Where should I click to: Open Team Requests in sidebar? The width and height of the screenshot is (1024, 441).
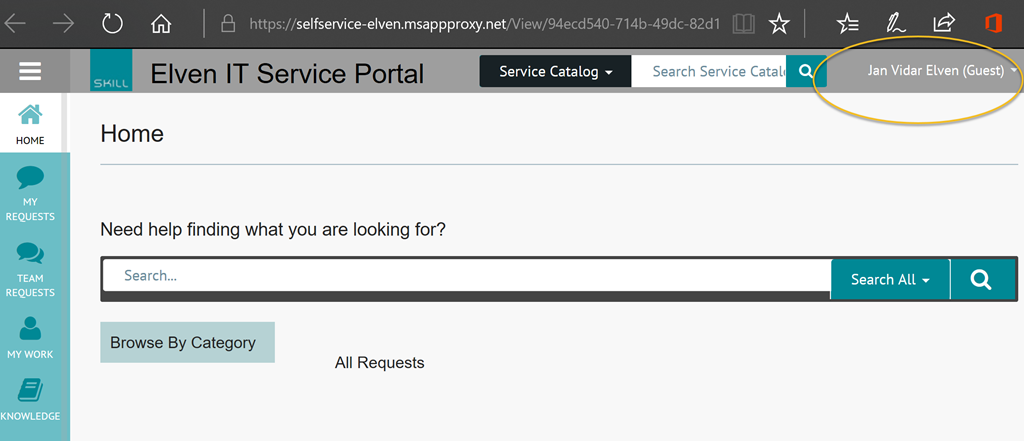(30, 268)
